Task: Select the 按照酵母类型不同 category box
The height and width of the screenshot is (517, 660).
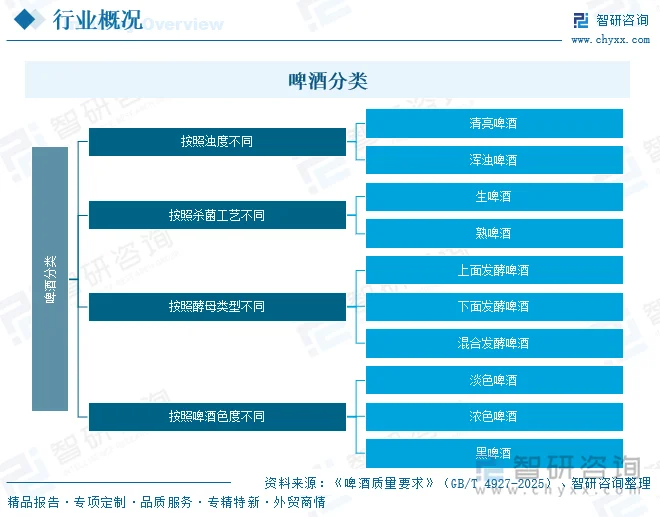Action: (217, 306)
